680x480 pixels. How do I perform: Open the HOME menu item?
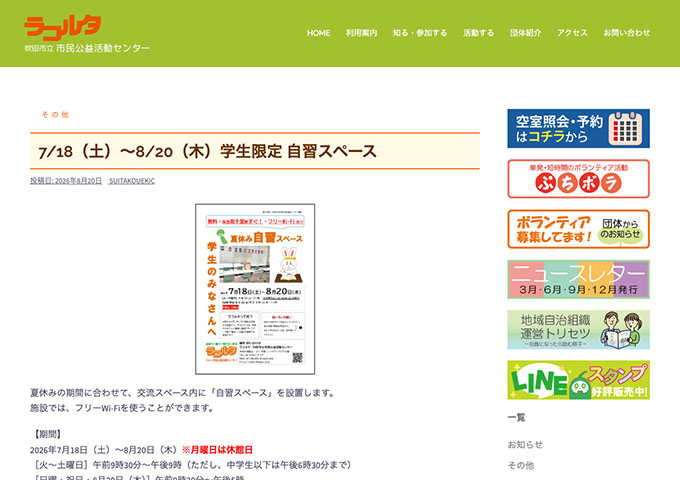pyautogui.click(x=319, y=33)
